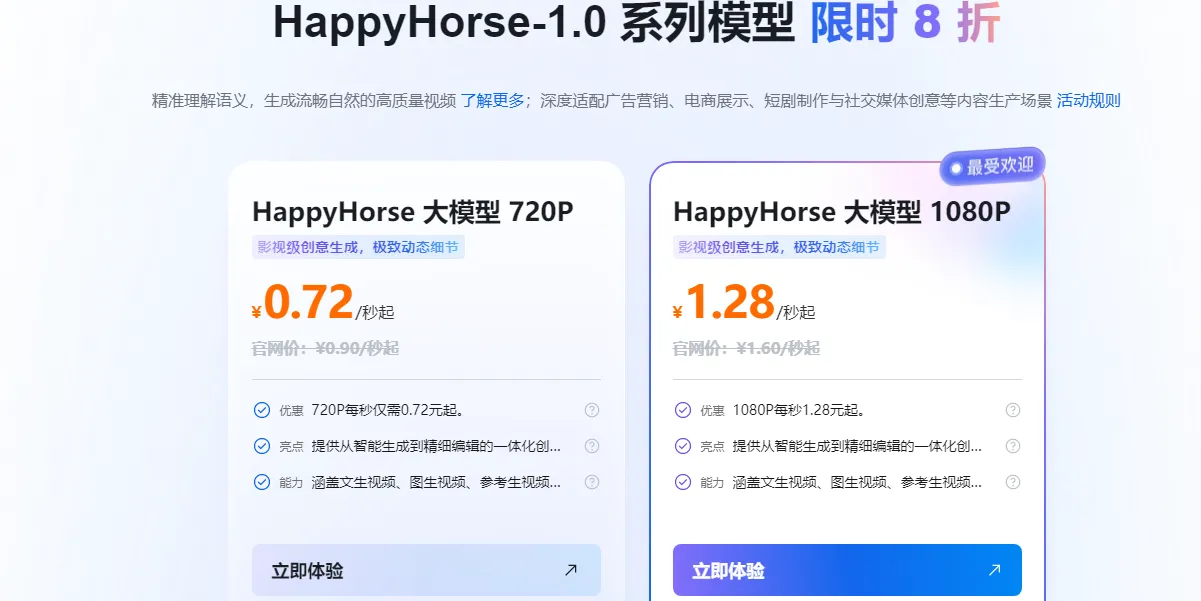Viewport: 1201px width, 601px height.
Task: Click text 1080P每秒1.28元起
Action: coord(799,410)
